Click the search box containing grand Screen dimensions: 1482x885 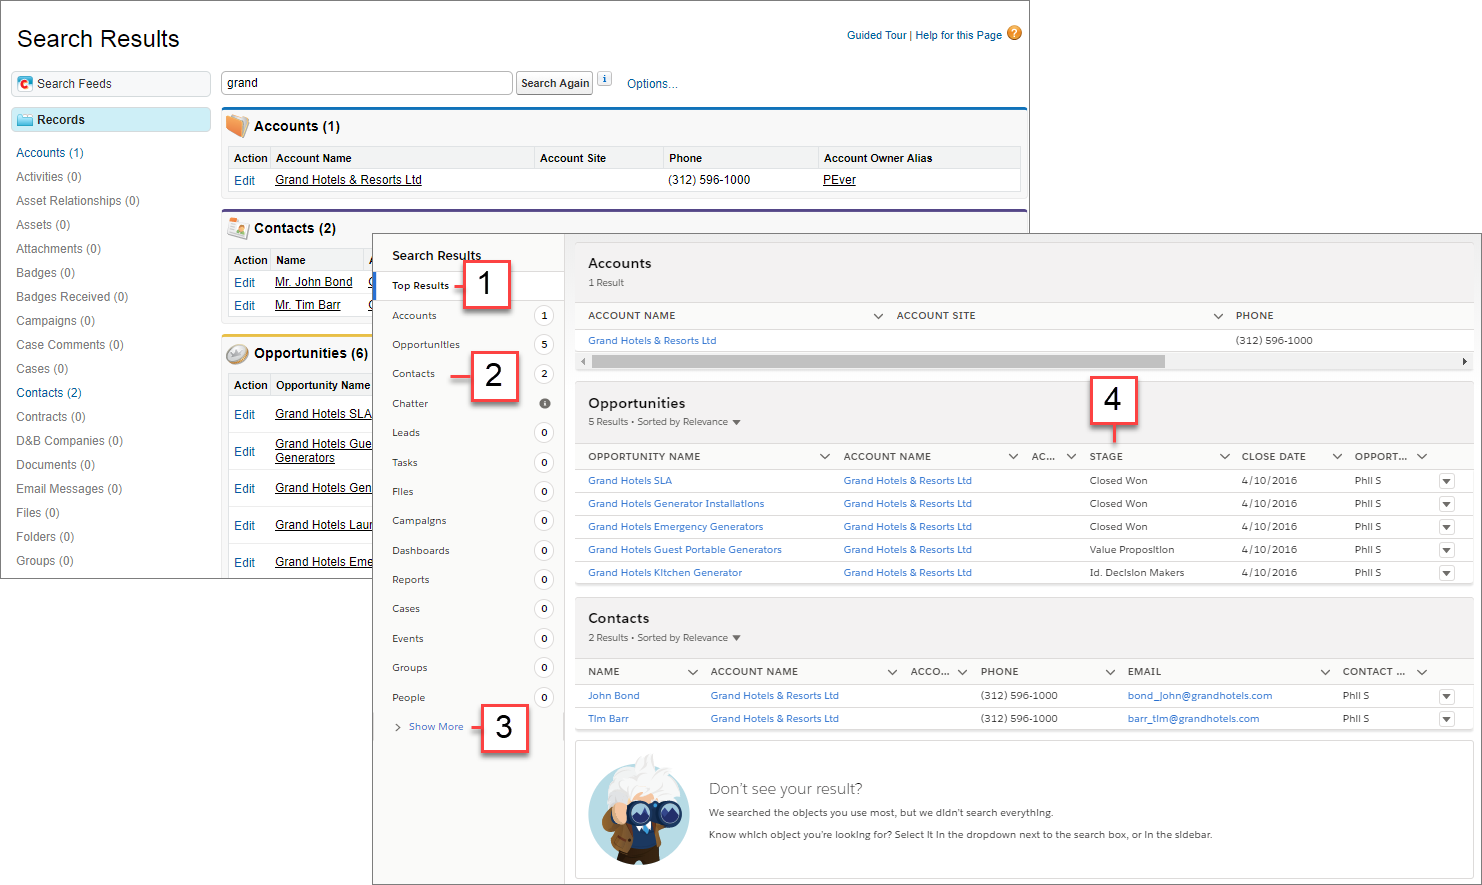(366, 83)
